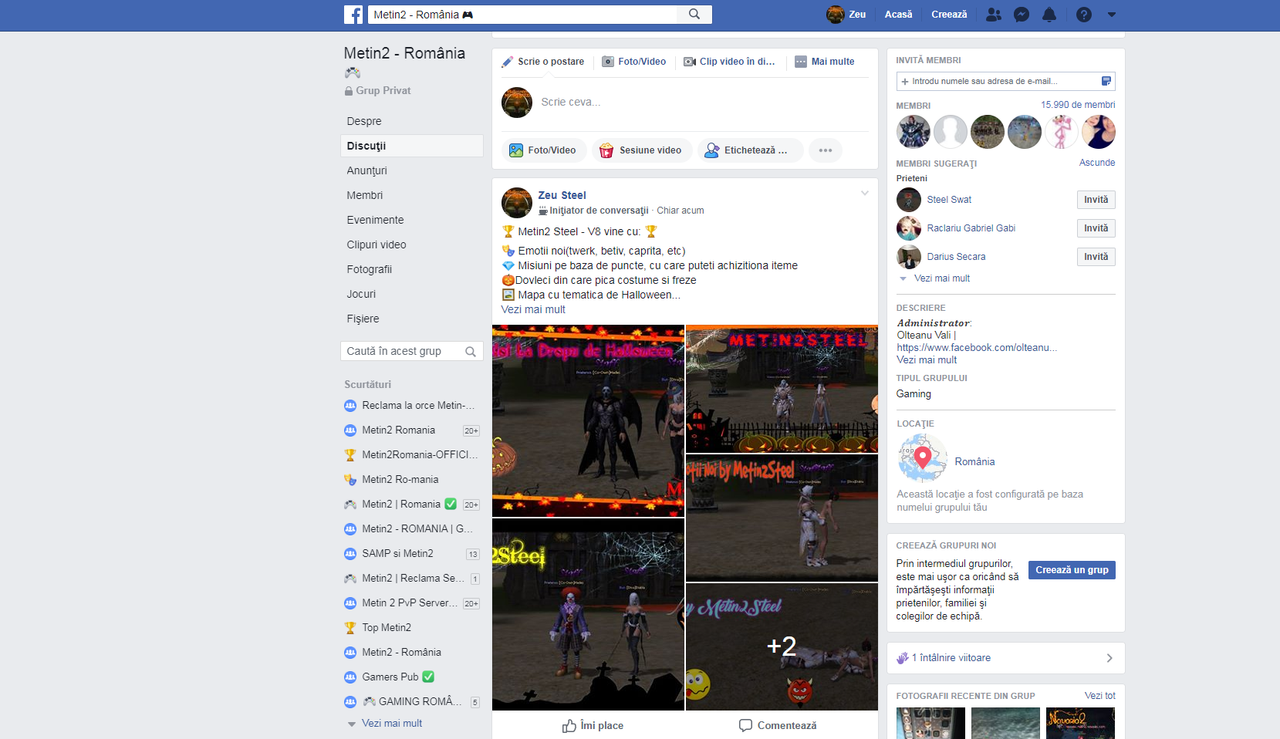Click the magnifier in 'Caută în acest grup'

(x=470, y=352)
